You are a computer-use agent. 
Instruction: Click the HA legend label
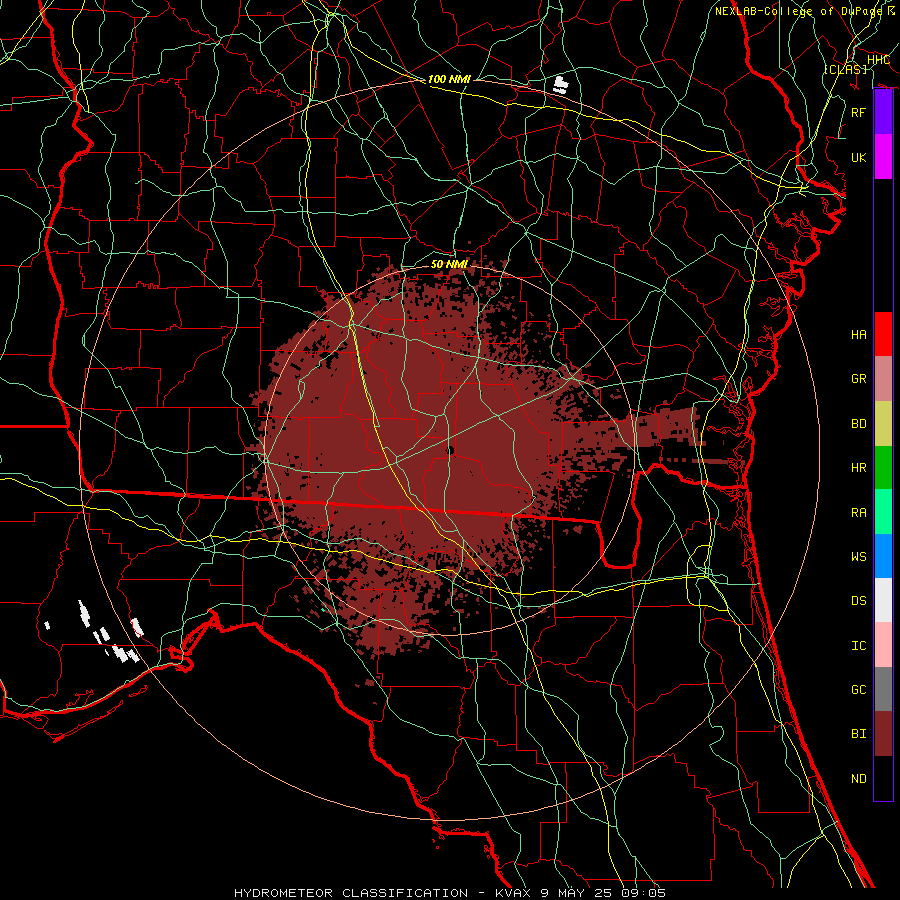click(858, 334)
